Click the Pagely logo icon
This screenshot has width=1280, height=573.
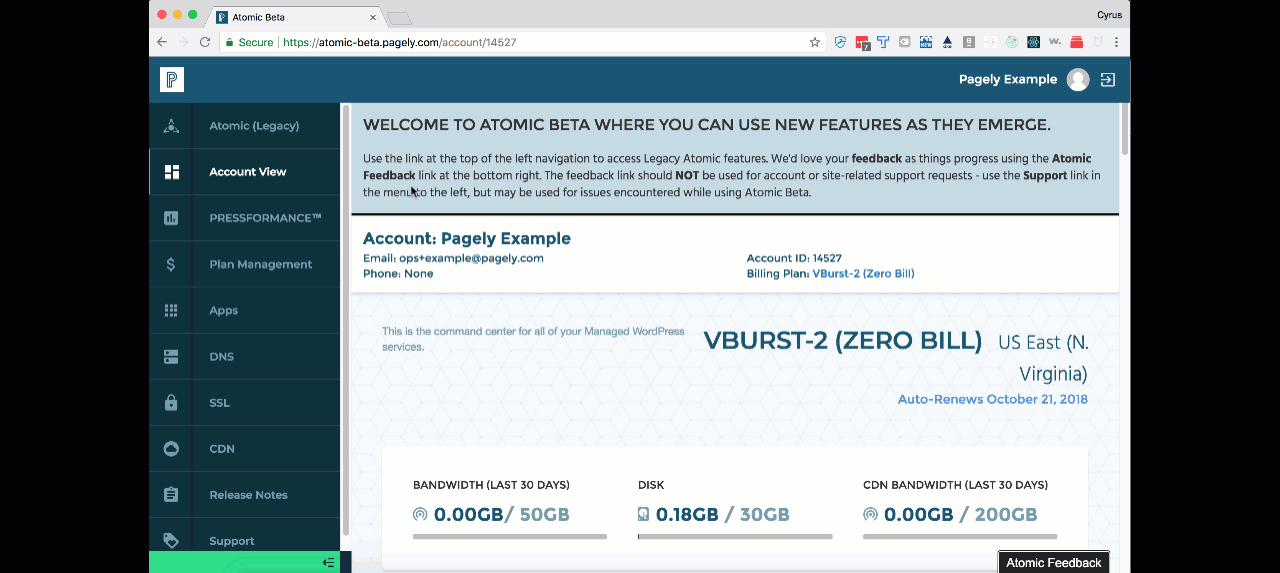coord(172,80)
